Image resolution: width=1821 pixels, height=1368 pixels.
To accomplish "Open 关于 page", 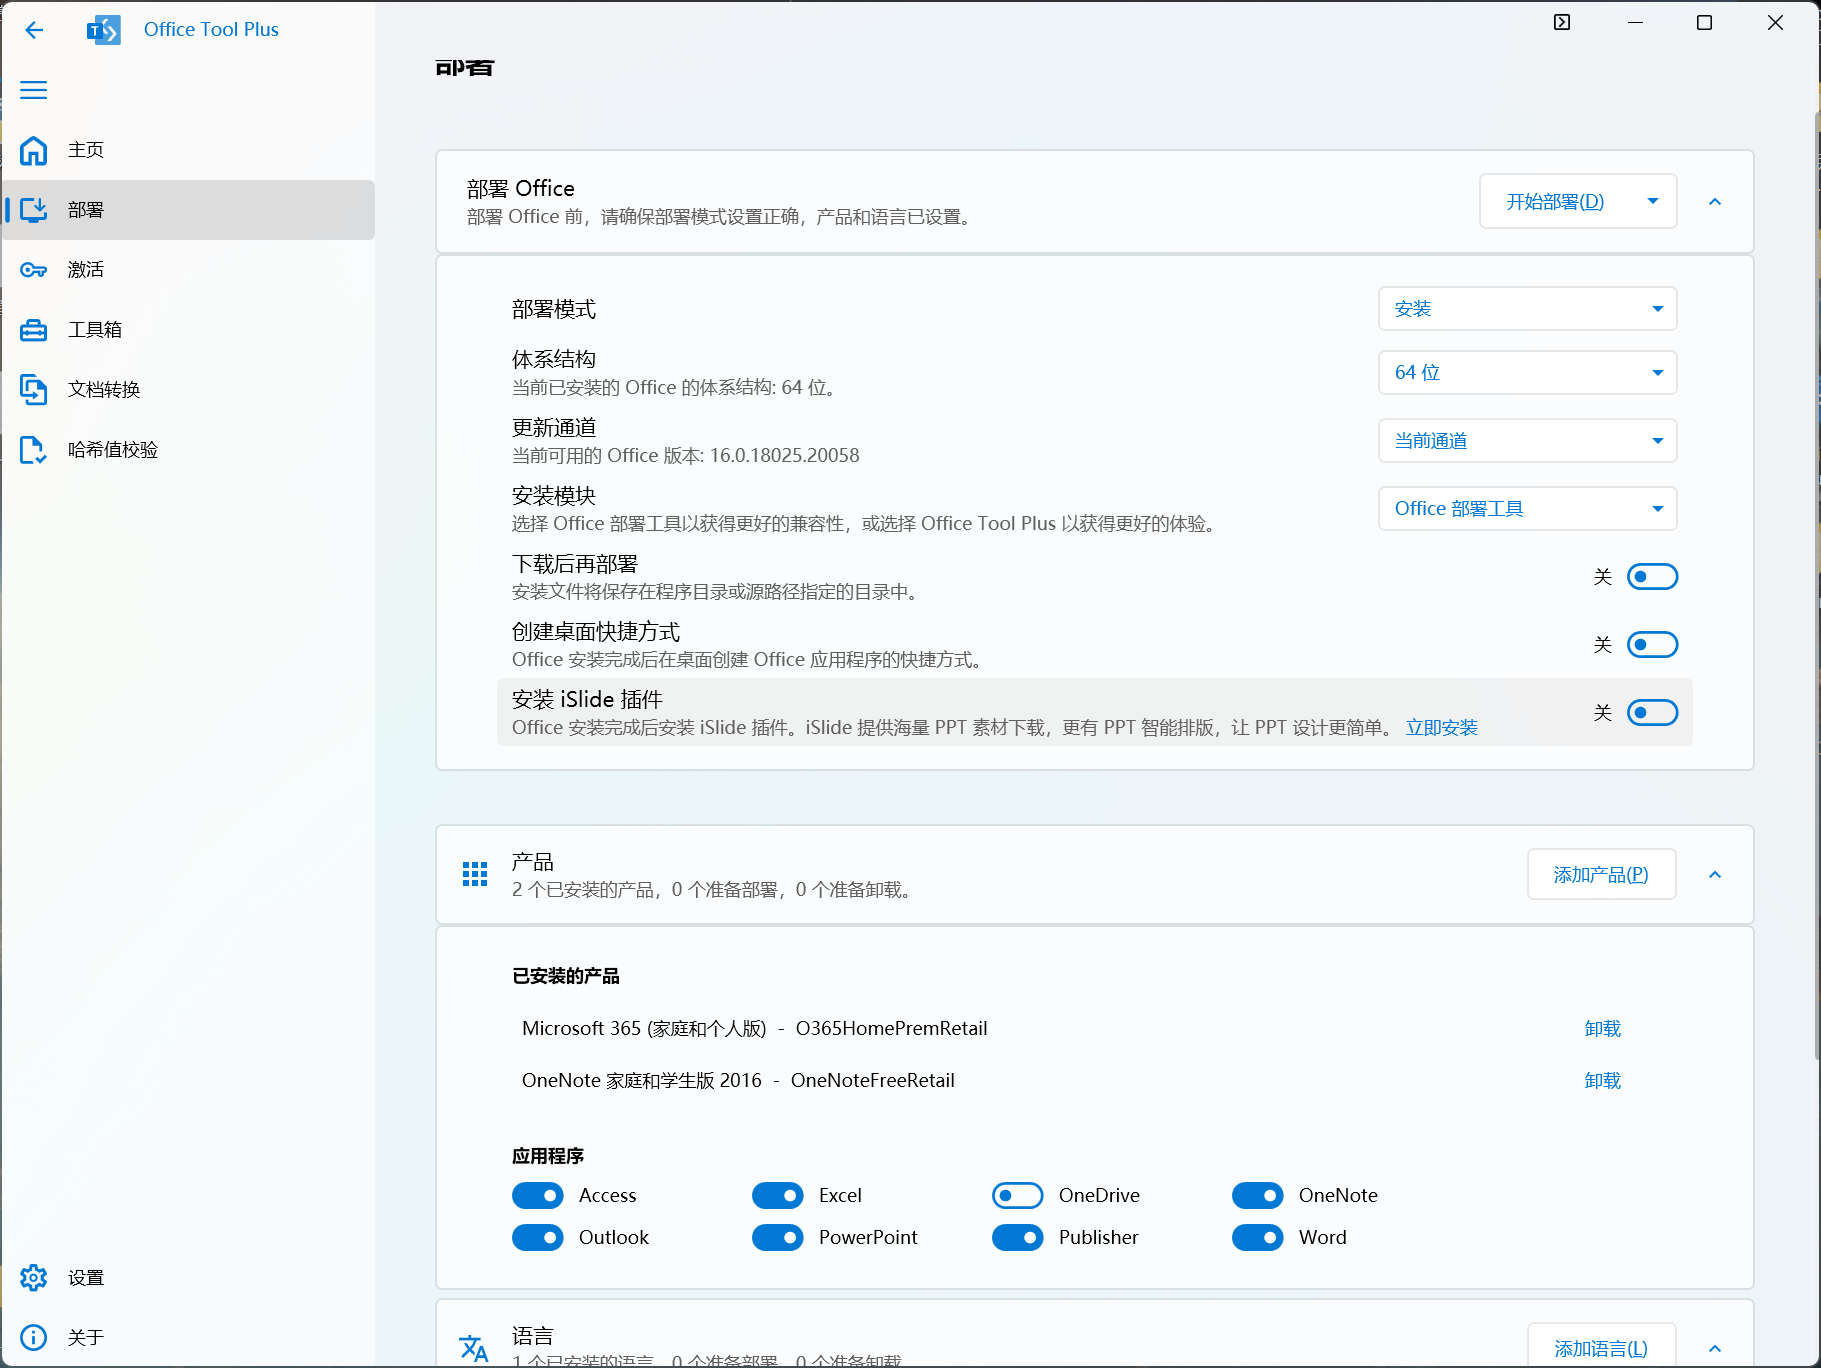I will coord(188,1338).
